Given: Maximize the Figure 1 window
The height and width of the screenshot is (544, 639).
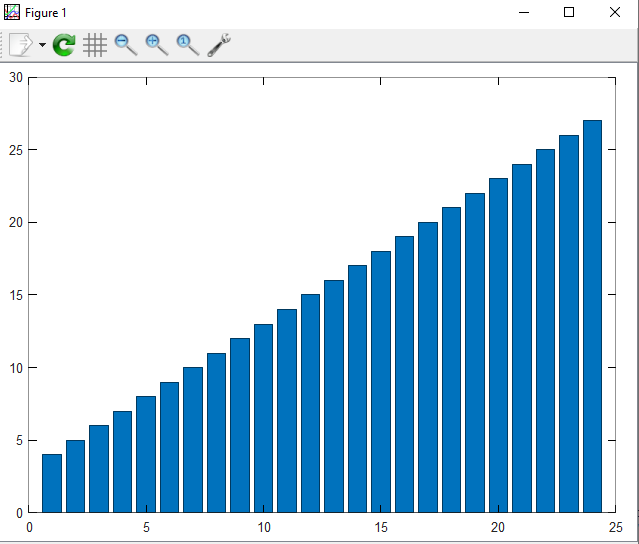Looking at the screenshot, I should coord(569,13).
